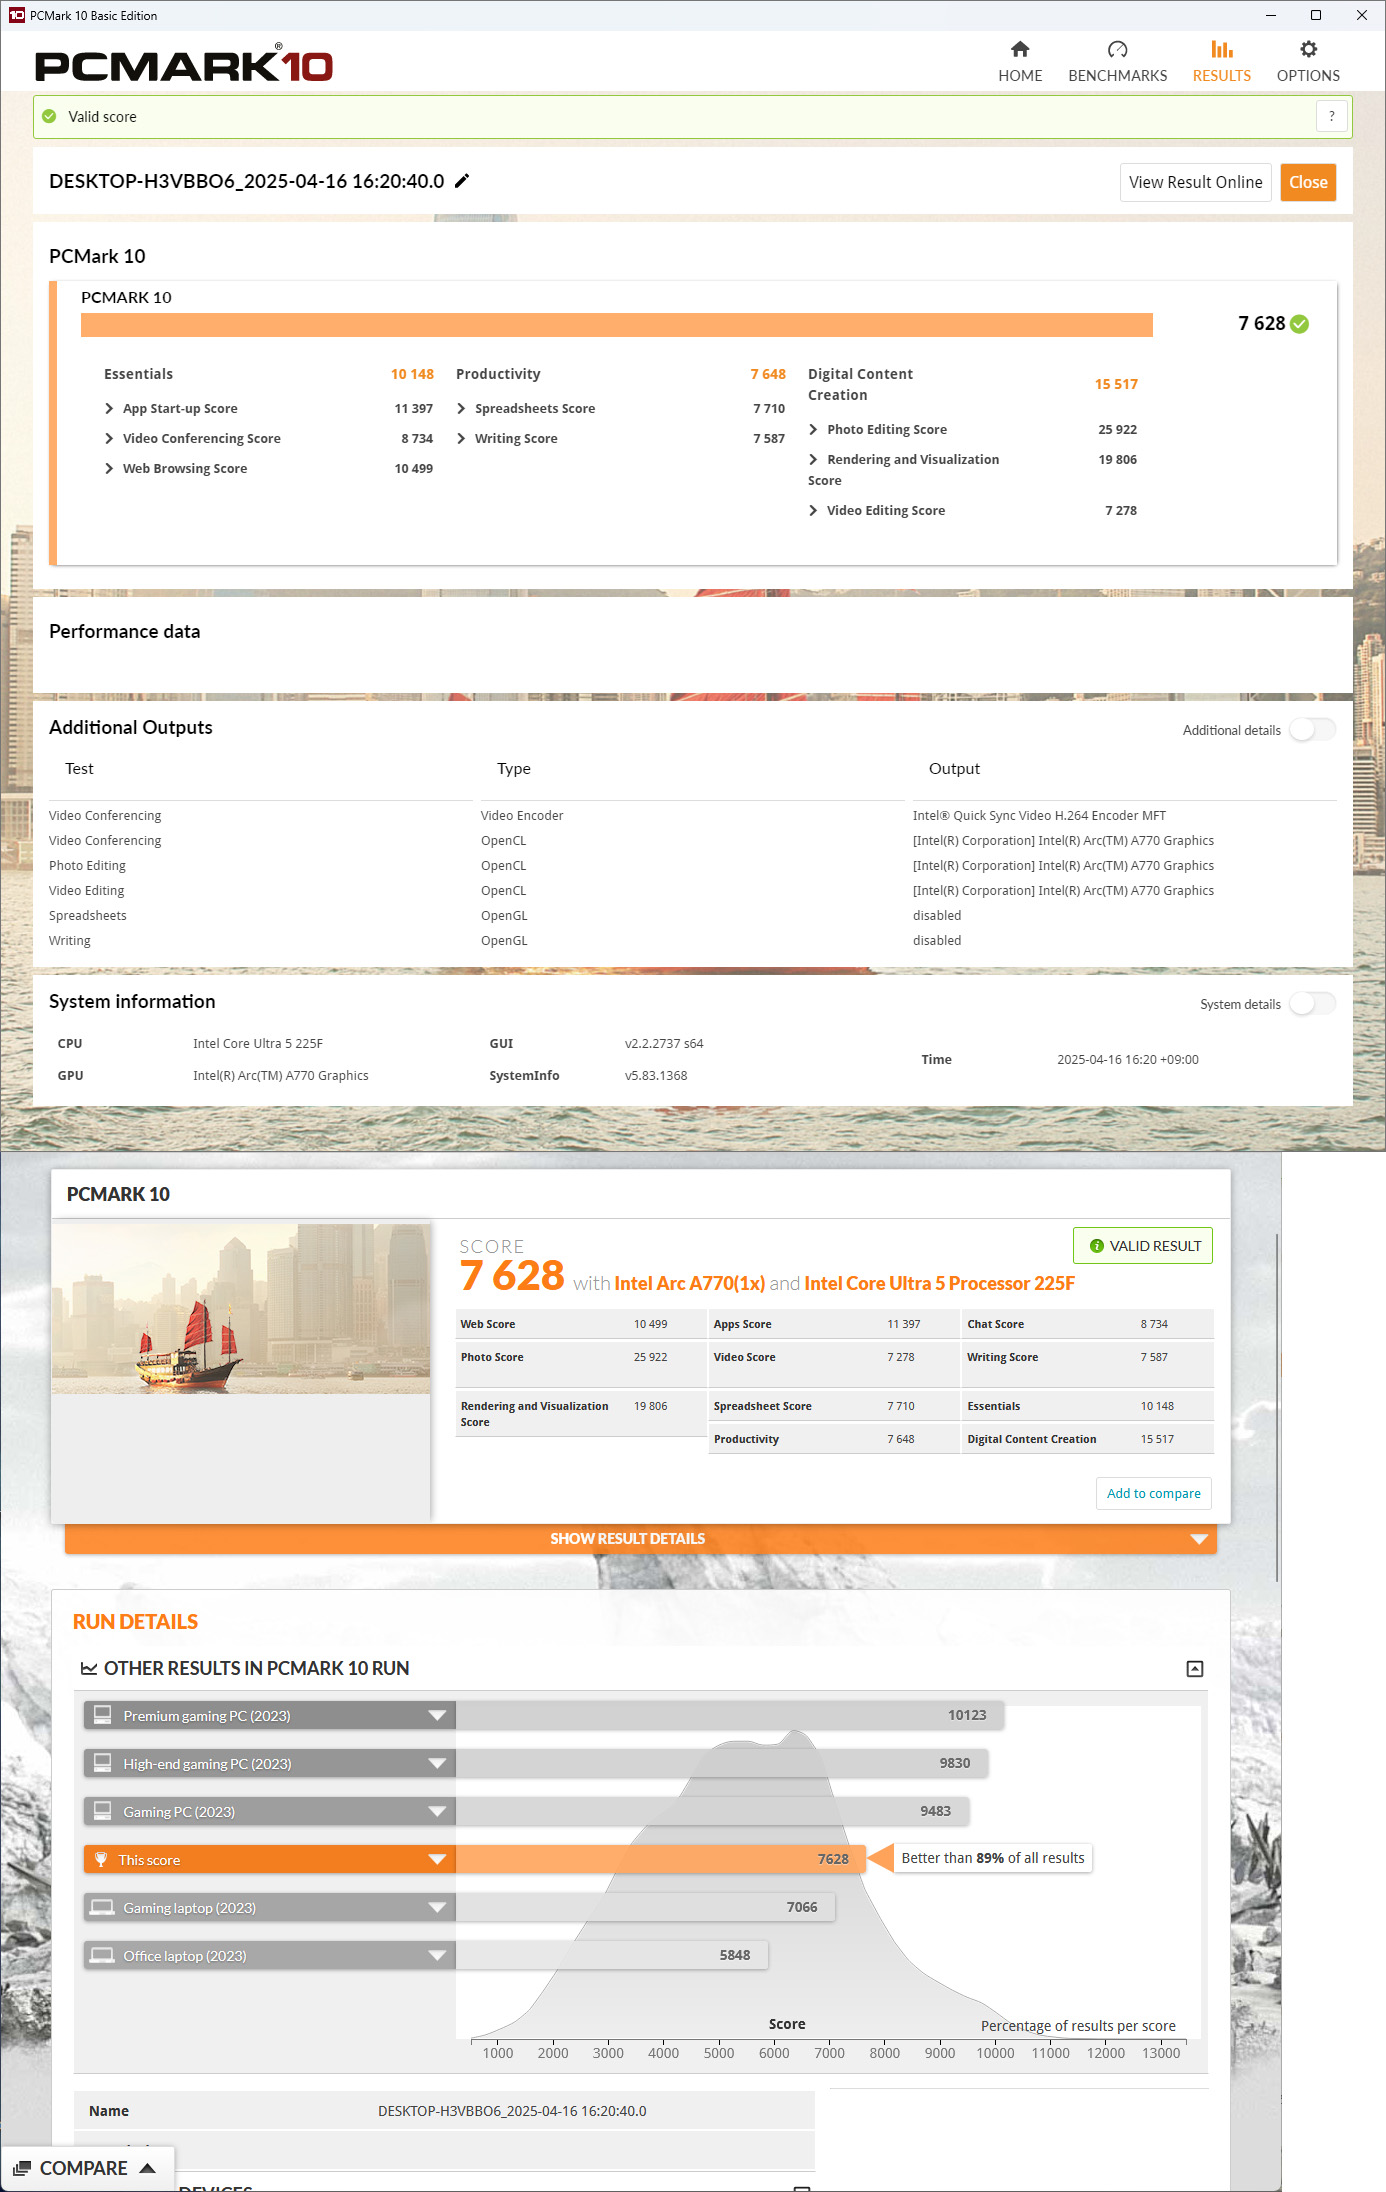Click VALID RESULT badge

(1143, 1246)
